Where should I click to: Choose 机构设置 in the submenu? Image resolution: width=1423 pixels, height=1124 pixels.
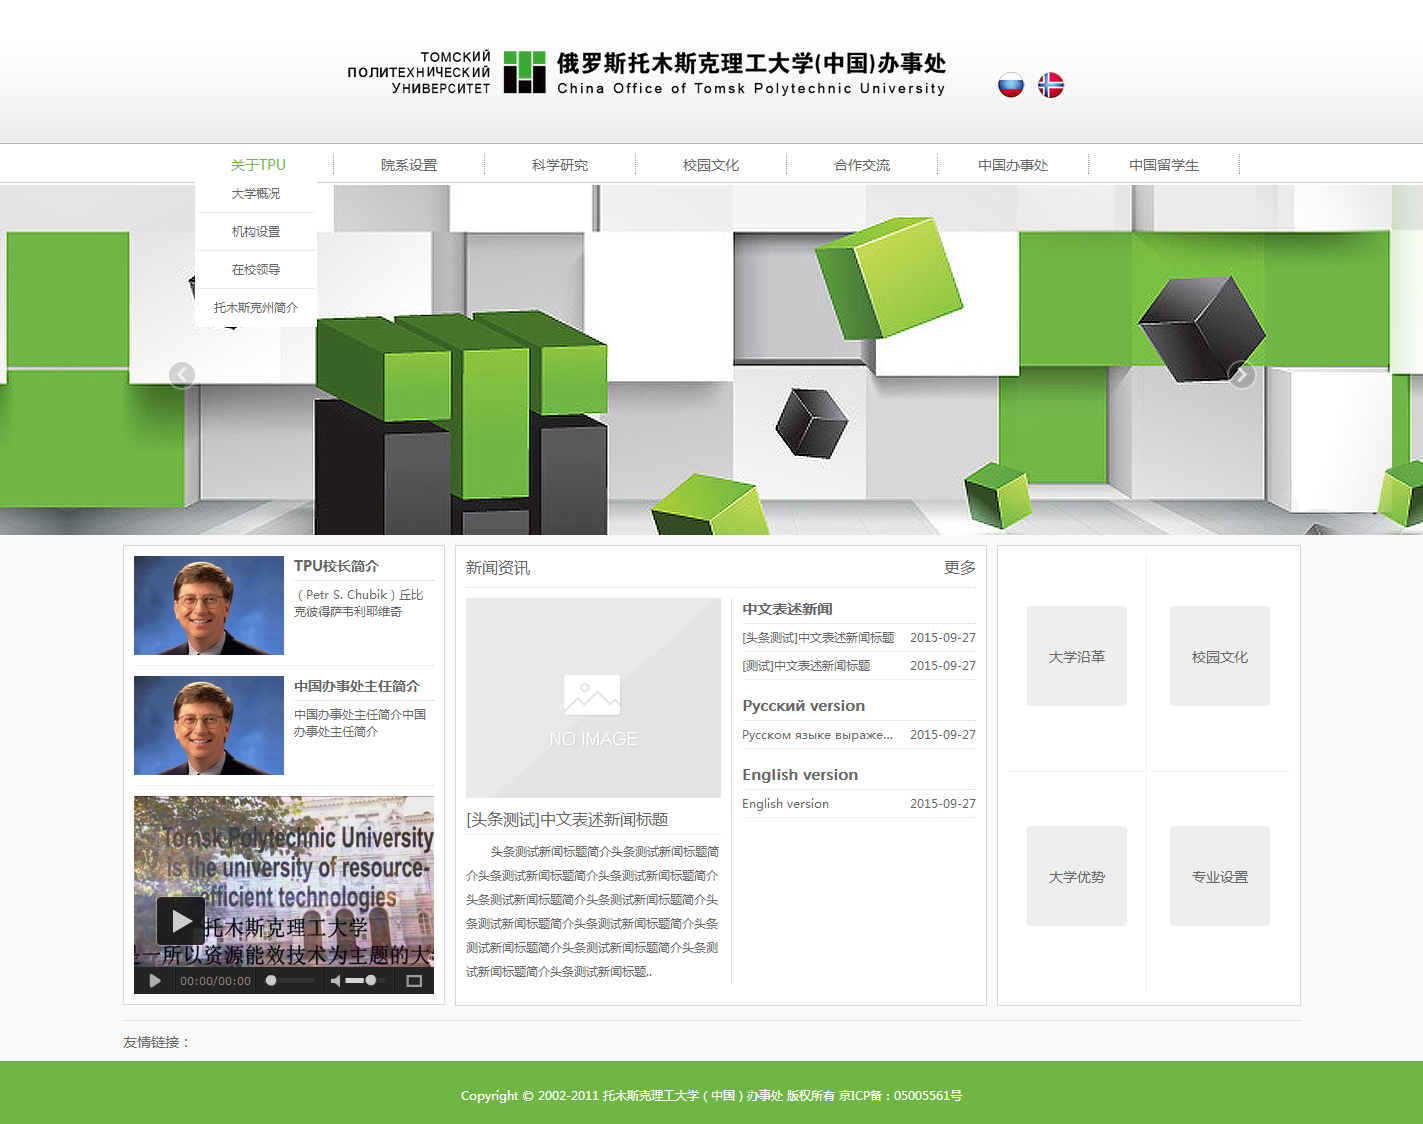pyautogui.click(x=256, y=232)
